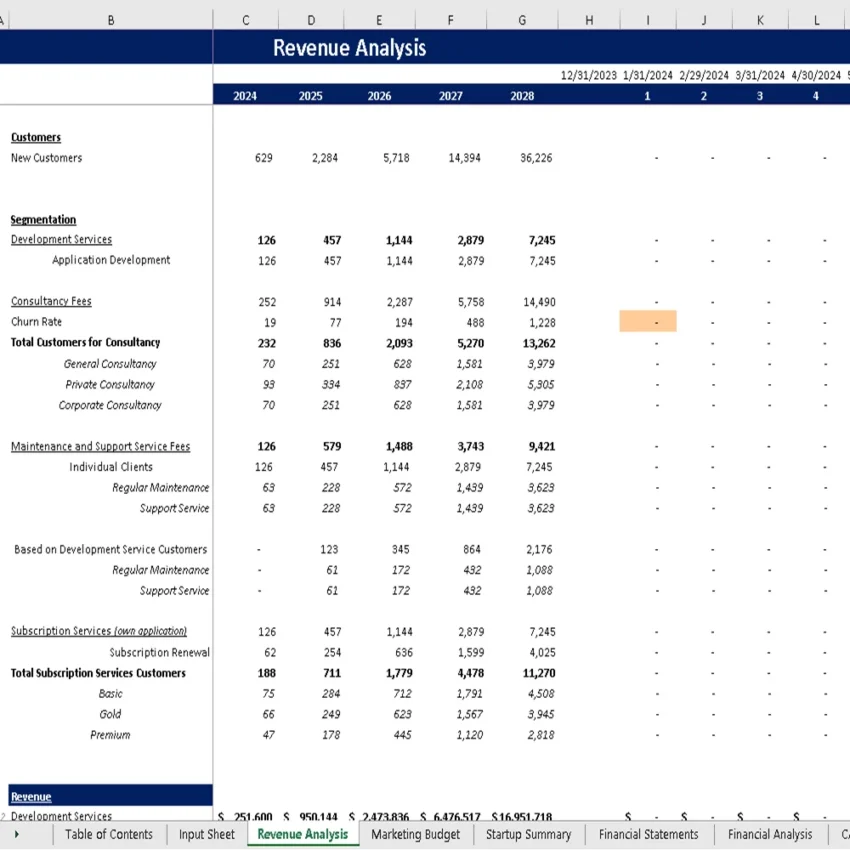Select the Subscription Renewal label
The image size is (850, 850).
[159, 652]
